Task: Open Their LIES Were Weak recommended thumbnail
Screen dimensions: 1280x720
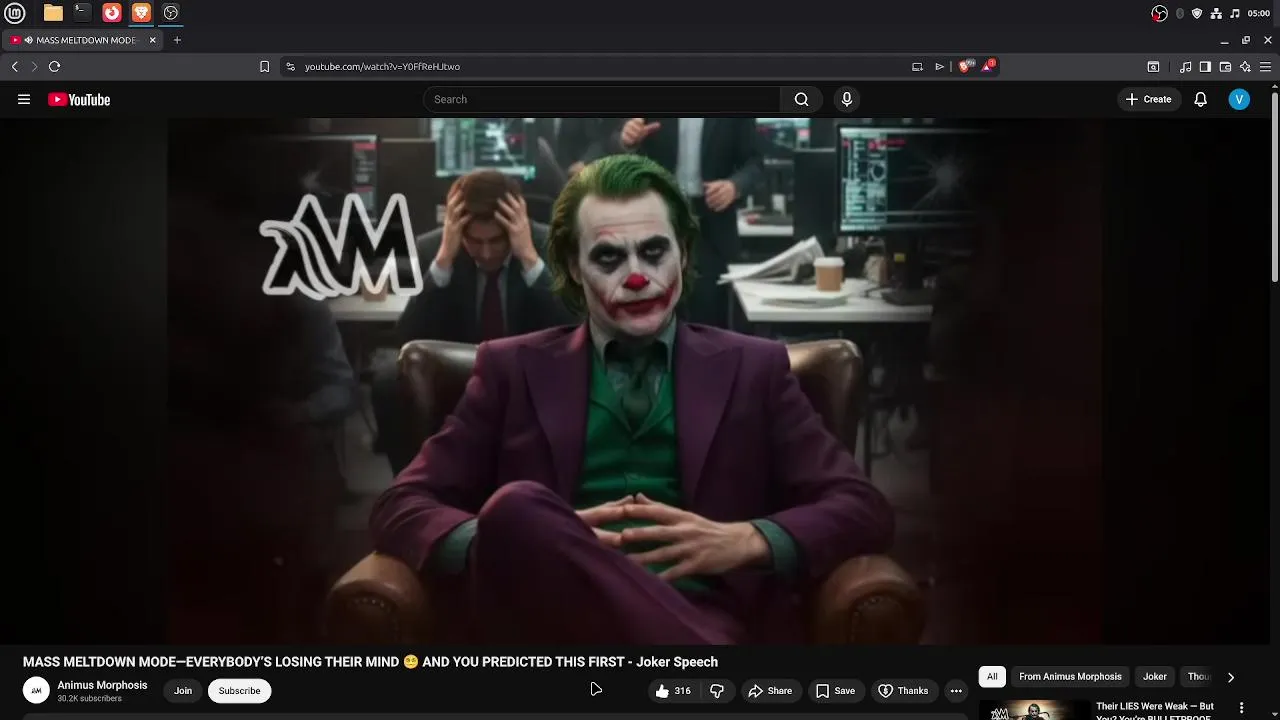Action: [1035, 709]
